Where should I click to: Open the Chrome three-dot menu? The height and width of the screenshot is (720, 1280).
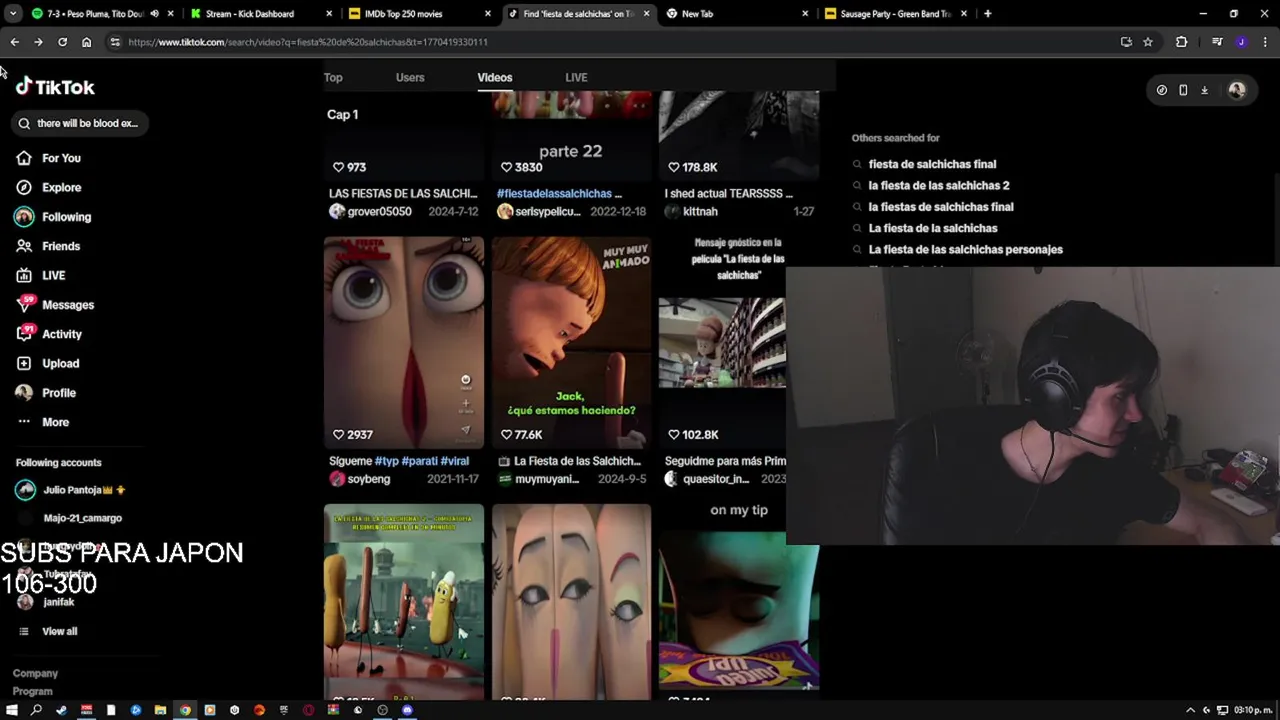(1265, 42)
